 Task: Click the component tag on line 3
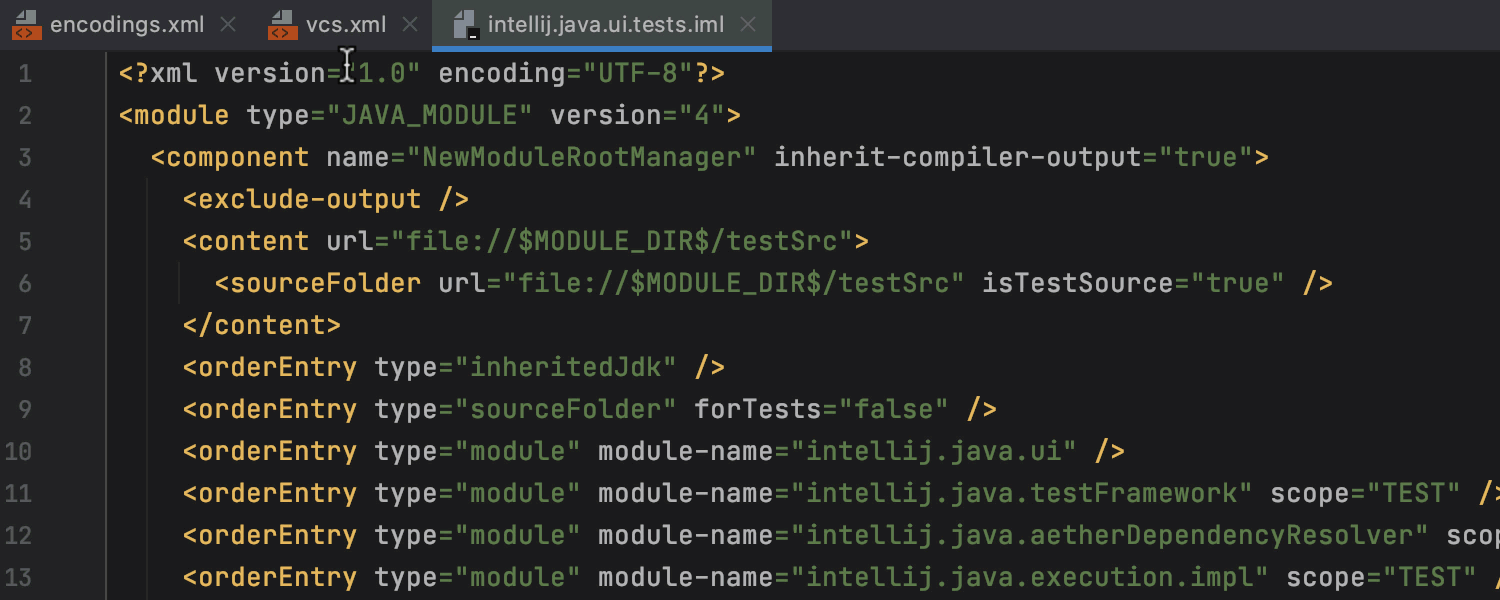click(x=230, y=158)
